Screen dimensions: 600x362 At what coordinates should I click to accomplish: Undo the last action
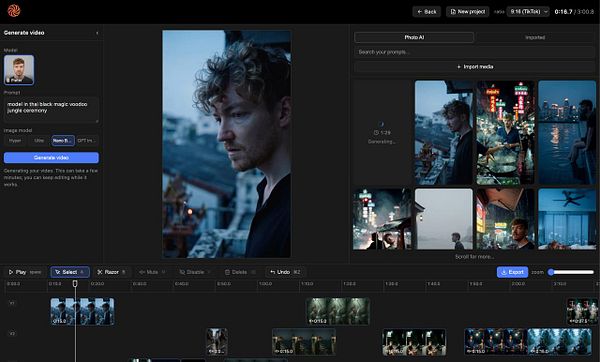[x=285, y=272]
